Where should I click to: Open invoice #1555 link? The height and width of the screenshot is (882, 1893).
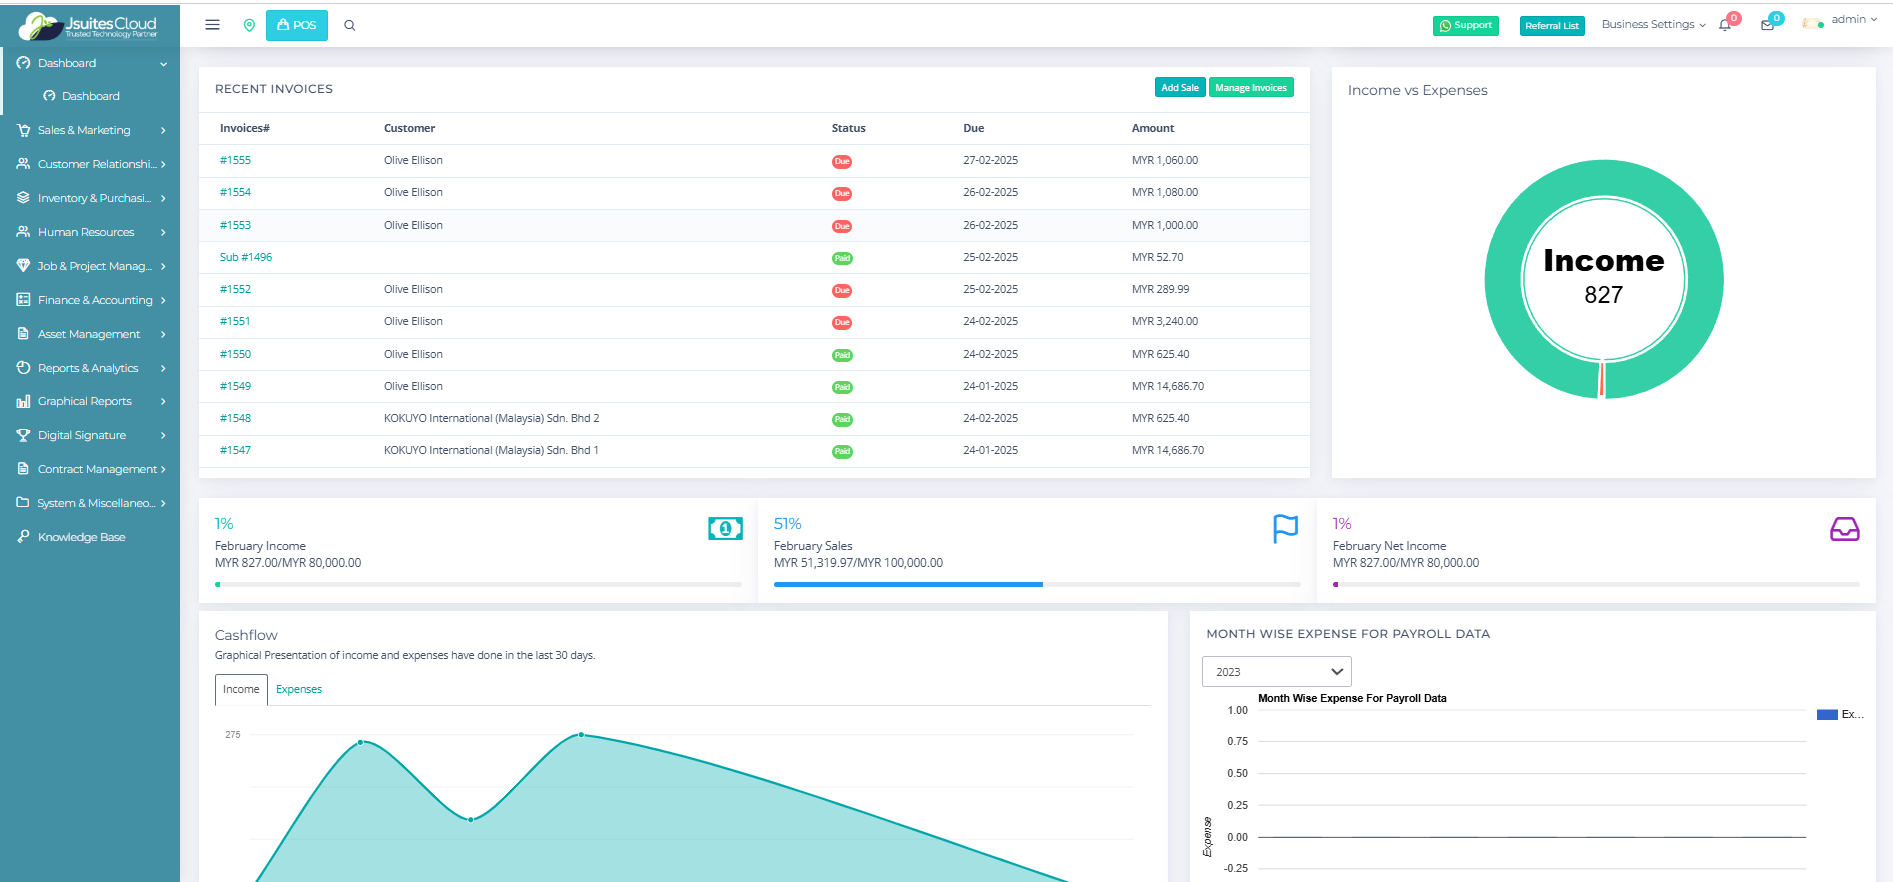(235, 160)
